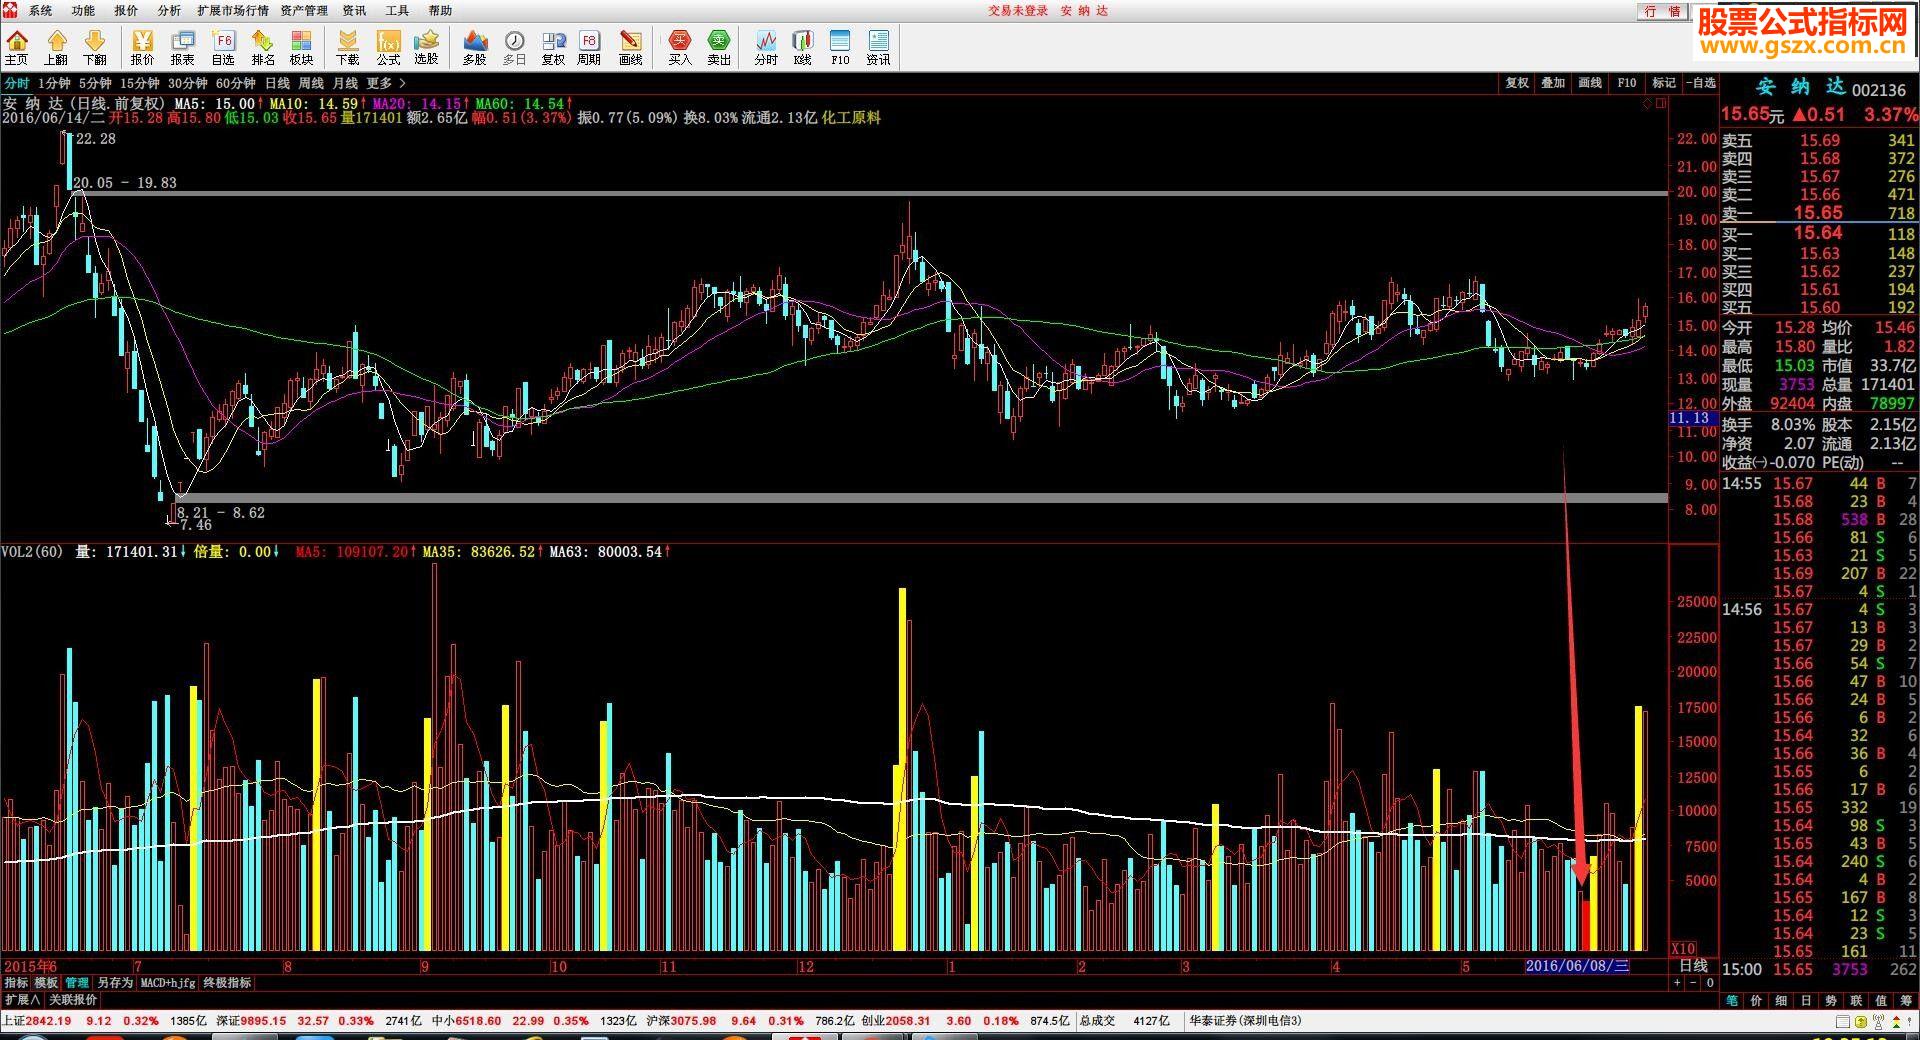Viewport: 1920px width, 1040px height.
Task: Open the 公式 formula manager icon
Action: 388,47
